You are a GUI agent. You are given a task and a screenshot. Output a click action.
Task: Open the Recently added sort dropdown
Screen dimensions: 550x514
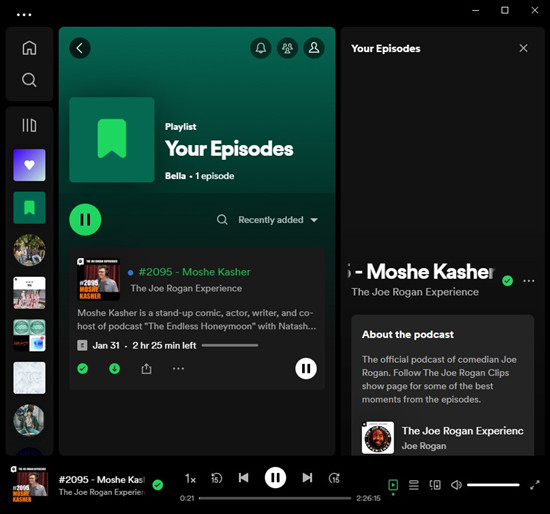278,220
